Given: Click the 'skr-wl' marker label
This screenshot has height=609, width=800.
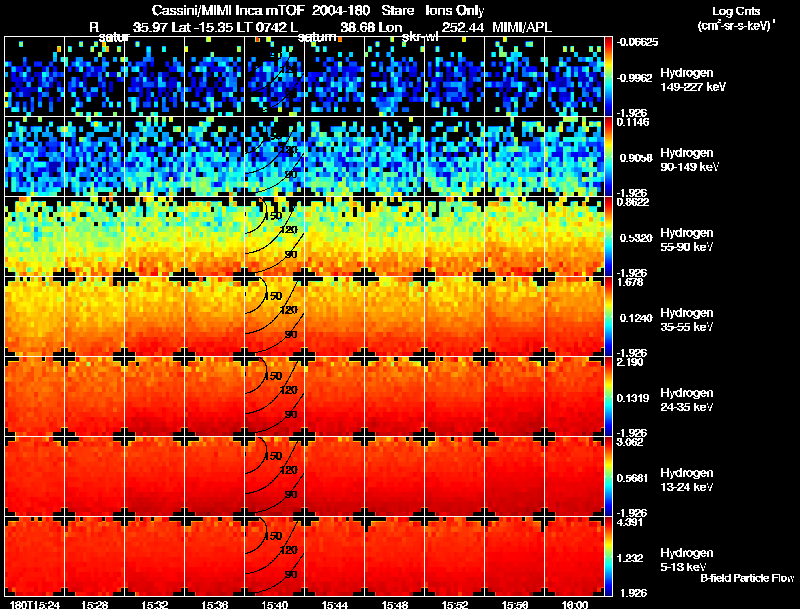Looking at the screenshot, I should click(420, 37).
